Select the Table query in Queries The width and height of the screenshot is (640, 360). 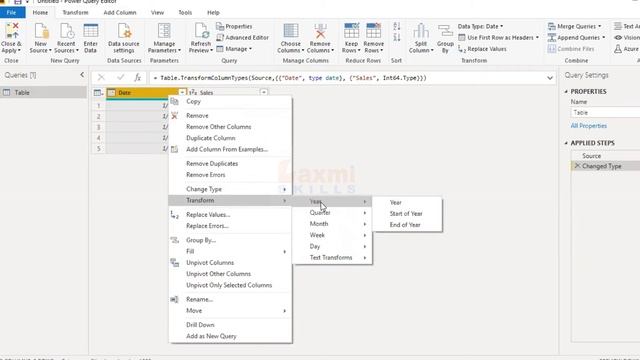coord(43,93)
